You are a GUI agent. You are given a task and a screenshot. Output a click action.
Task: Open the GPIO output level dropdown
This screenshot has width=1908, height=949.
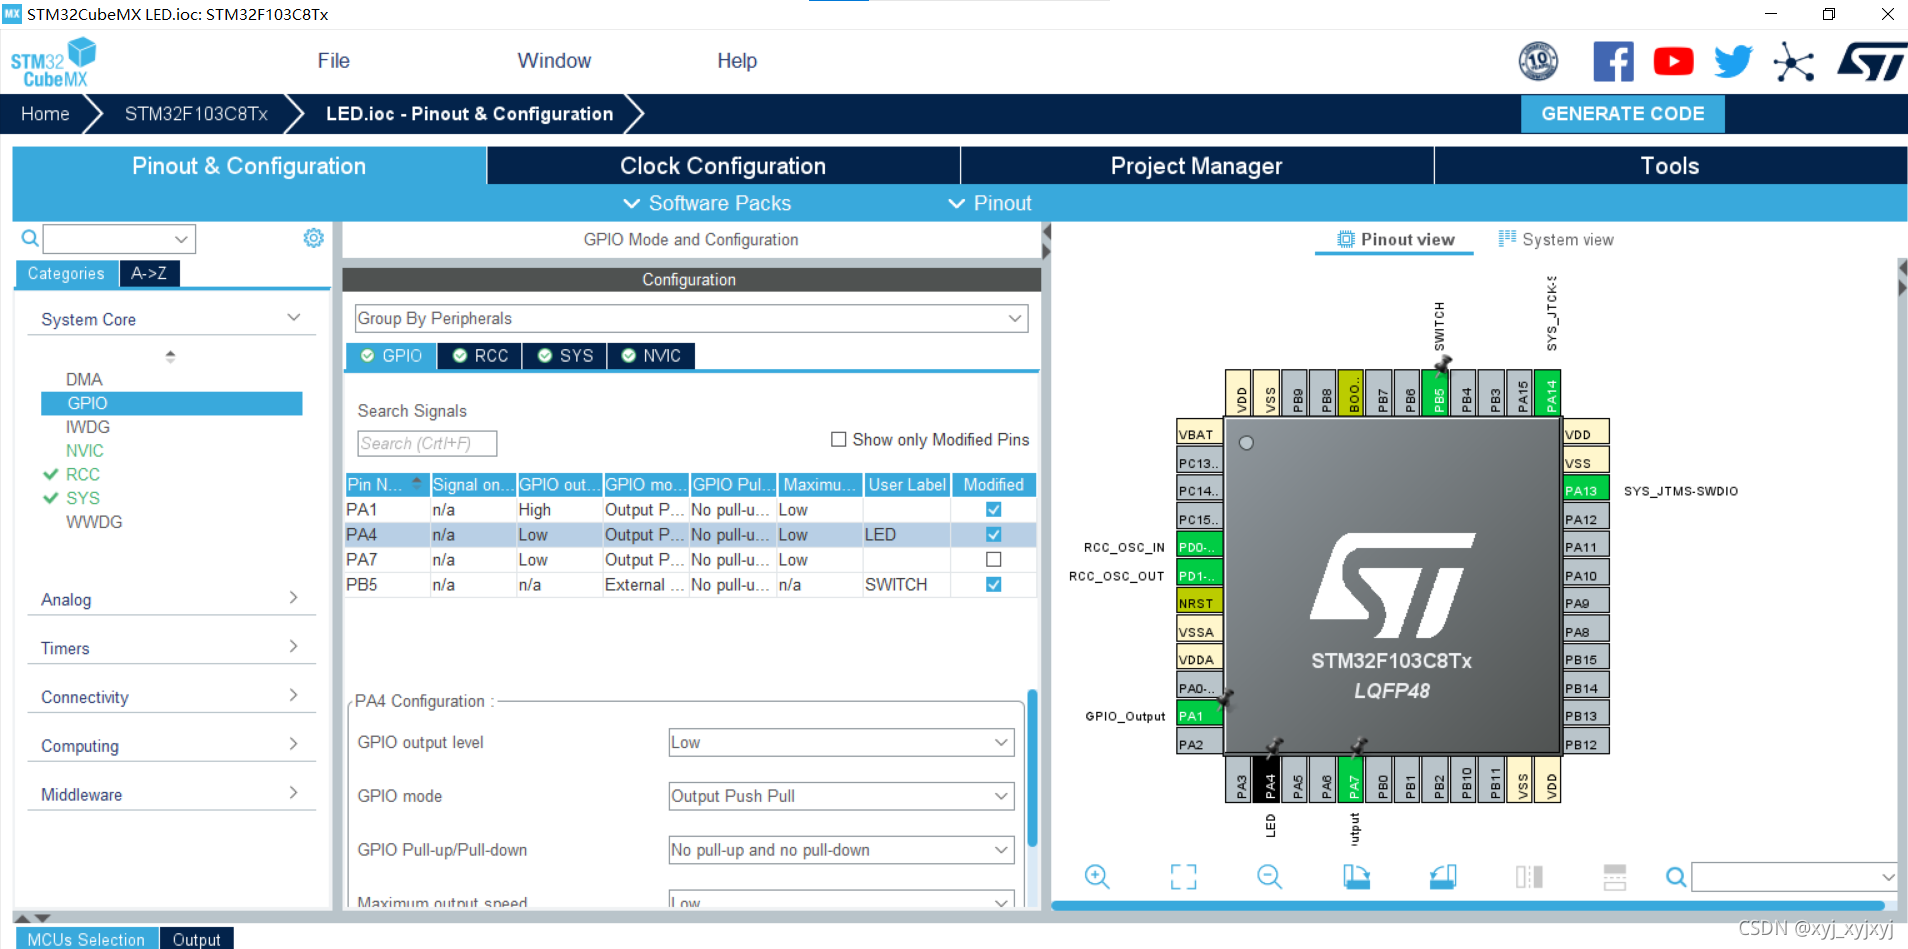pyautogui.click(x=841, y=742)
